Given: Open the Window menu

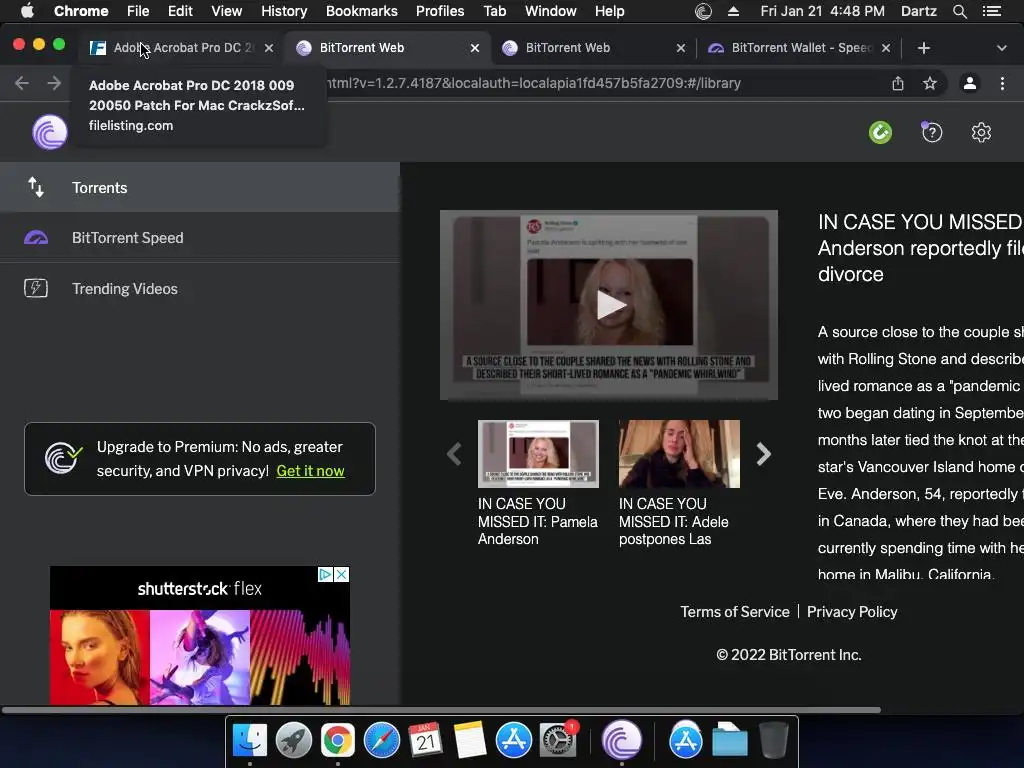Looking at the screenshot, I should (551, 11).
